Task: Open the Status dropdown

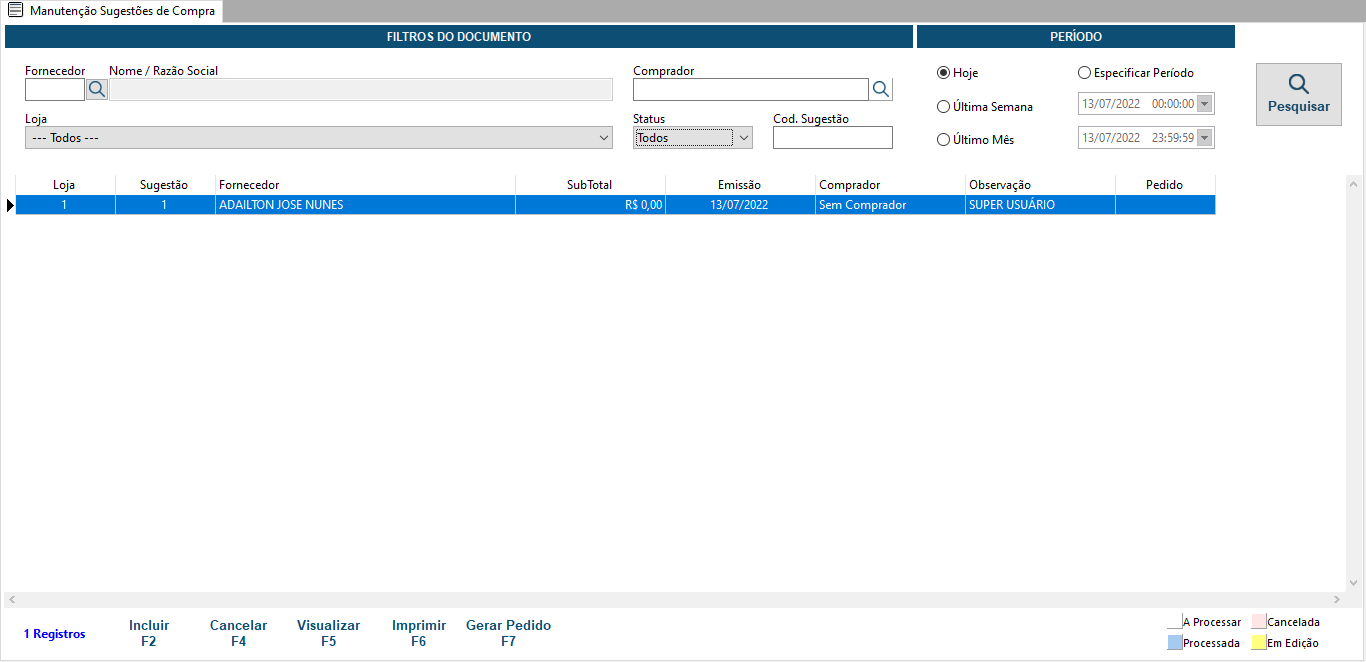Action: pos(693,138)
